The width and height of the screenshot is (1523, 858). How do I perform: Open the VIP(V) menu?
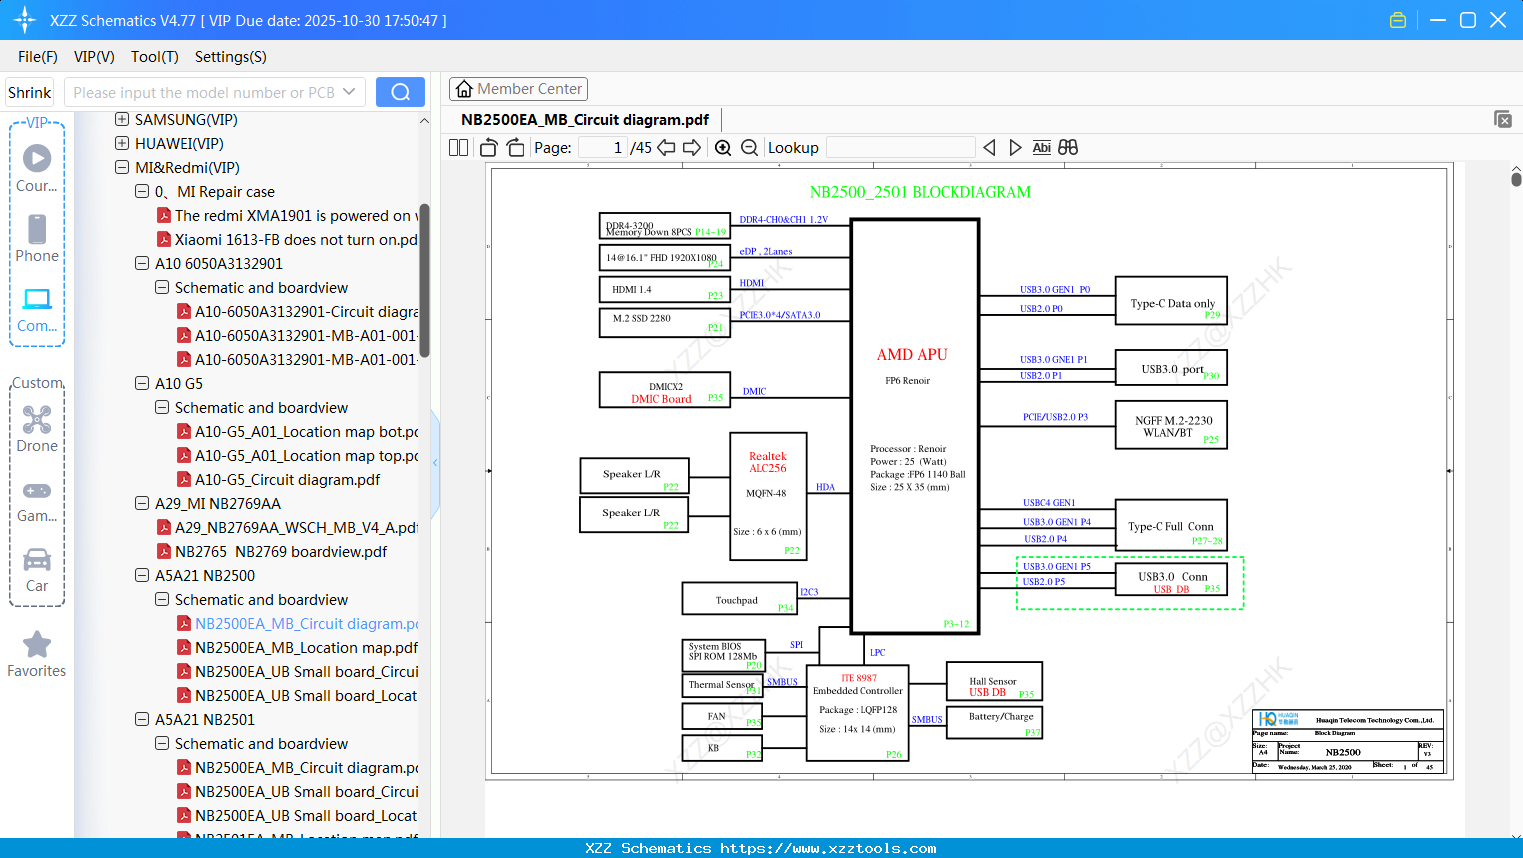(94, 57)
